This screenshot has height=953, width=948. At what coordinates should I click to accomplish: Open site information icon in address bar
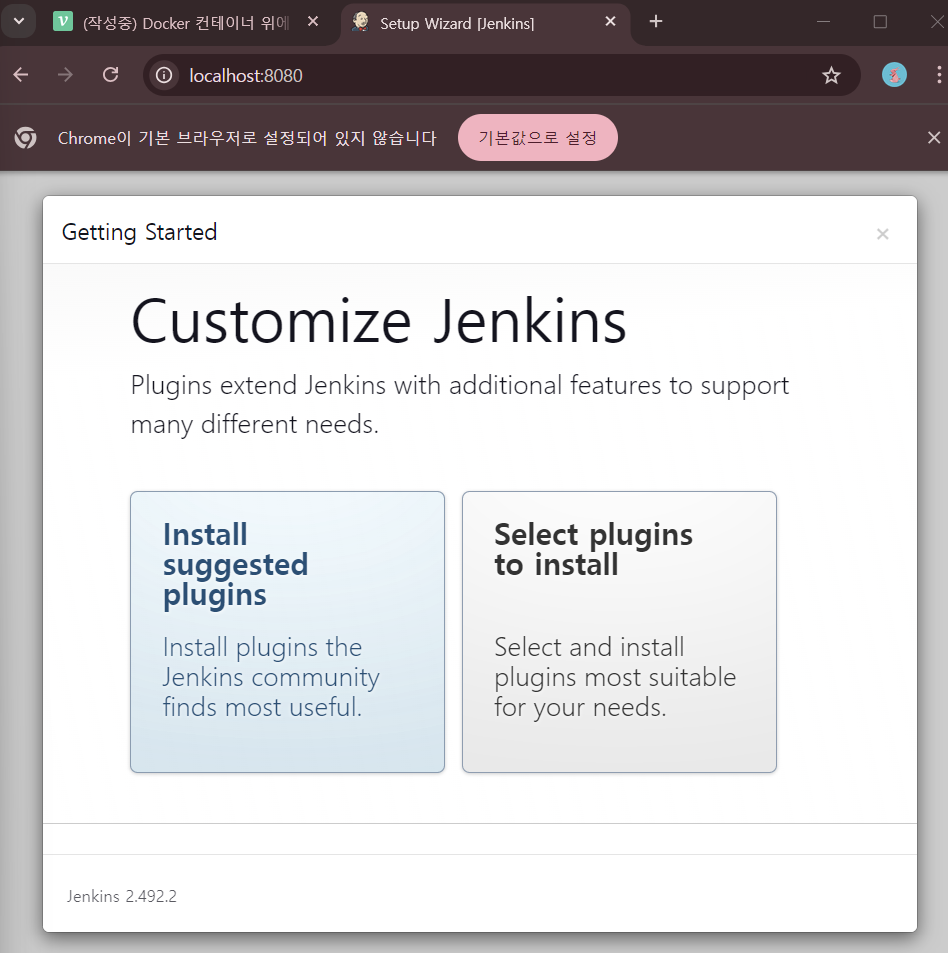tap(163, 75)
